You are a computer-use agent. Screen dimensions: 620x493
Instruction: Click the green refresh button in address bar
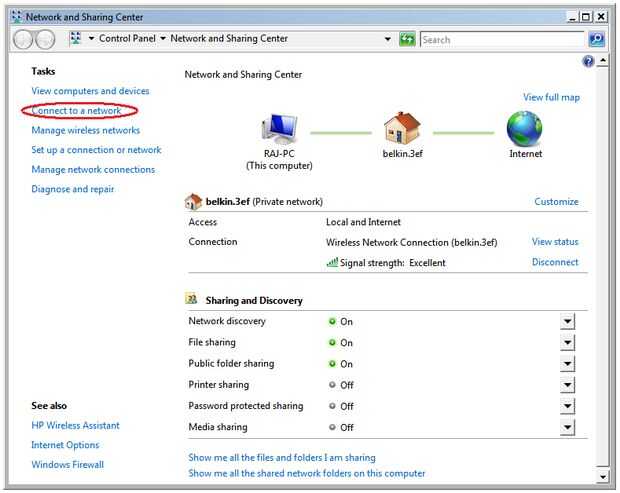click(407, 39)
